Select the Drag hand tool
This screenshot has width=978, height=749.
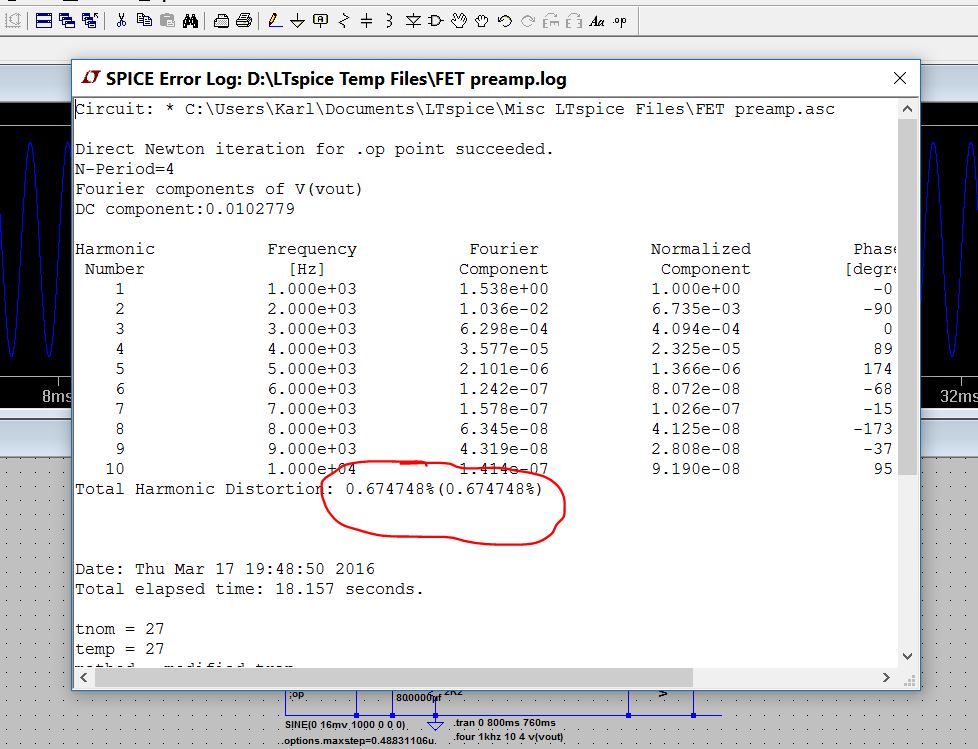tap(482, 21)
